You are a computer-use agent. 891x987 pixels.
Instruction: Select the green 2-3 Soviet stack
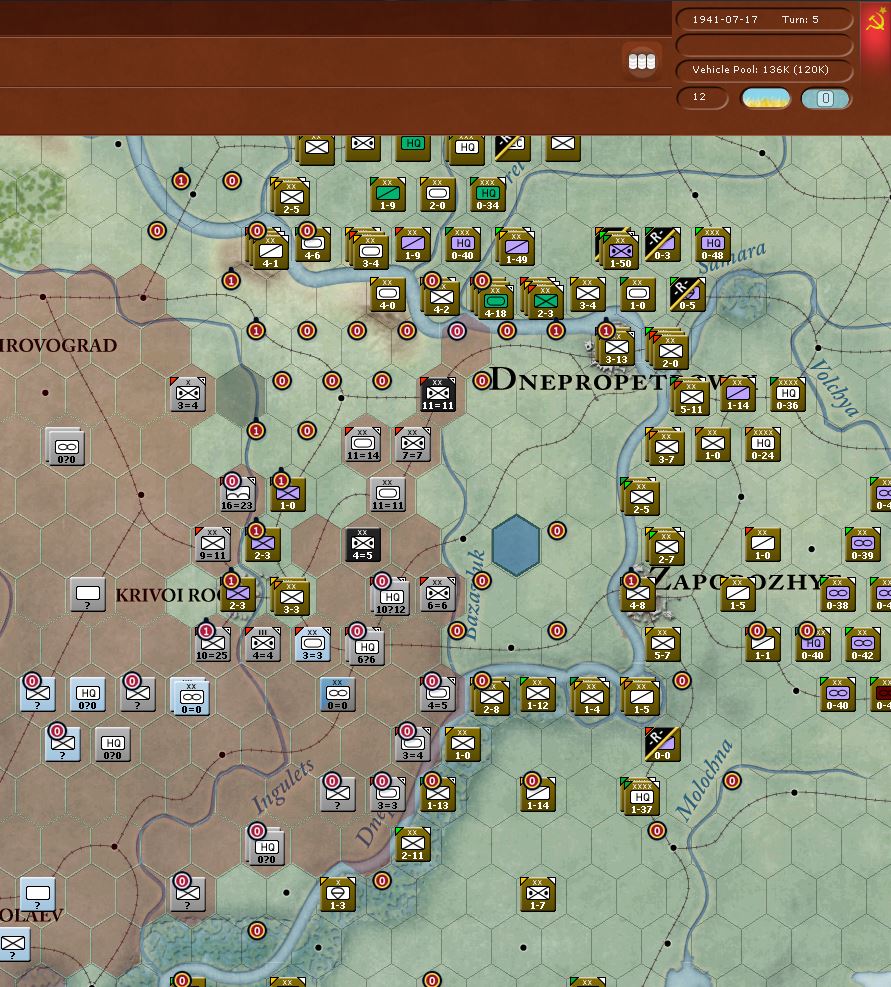pyautogui.click(x=543, y=298)
